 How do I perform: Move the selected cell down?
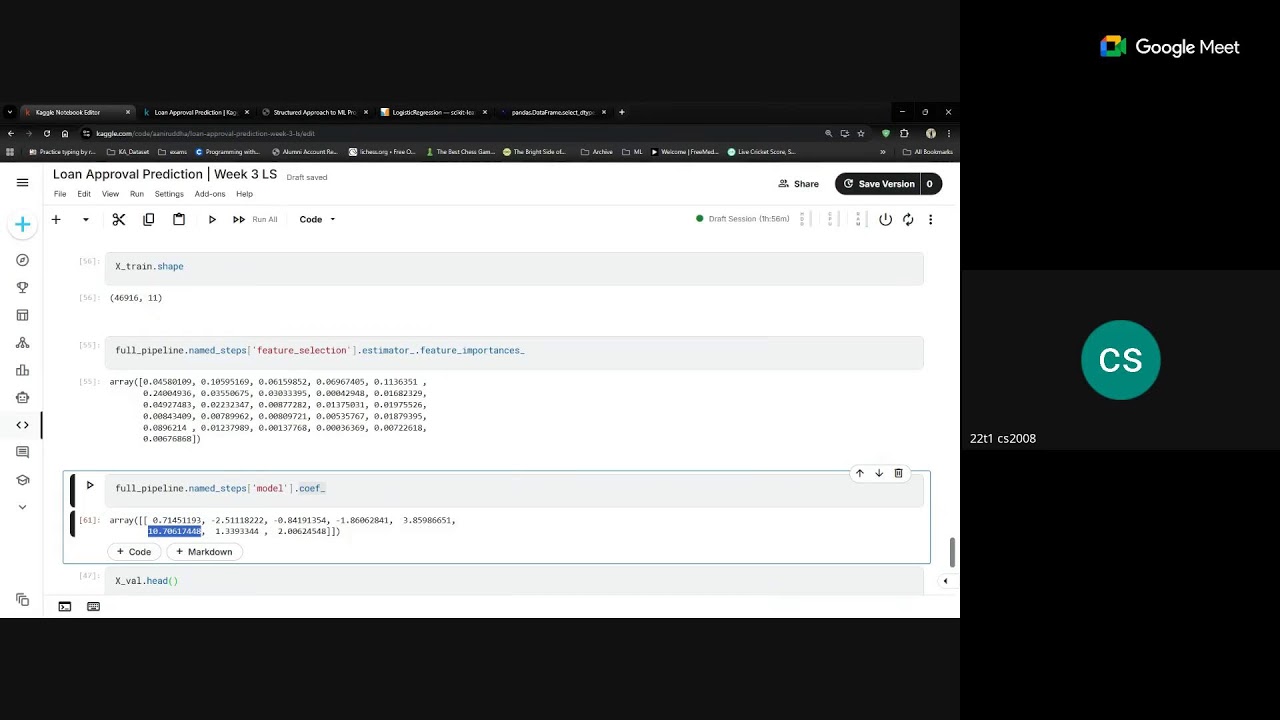879,473
